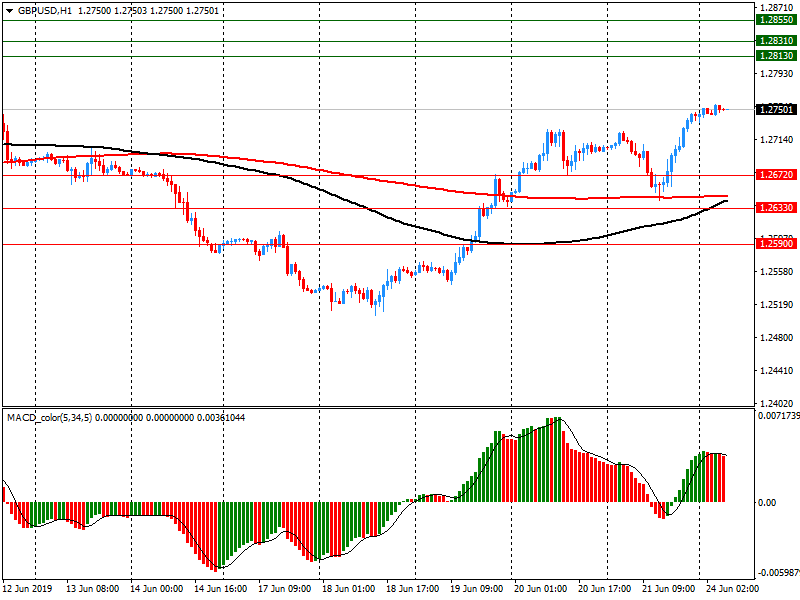Open the chart dropdown triangle next to GBPUSD,H1
Screen dimensions: 800x600
[10, 11]
